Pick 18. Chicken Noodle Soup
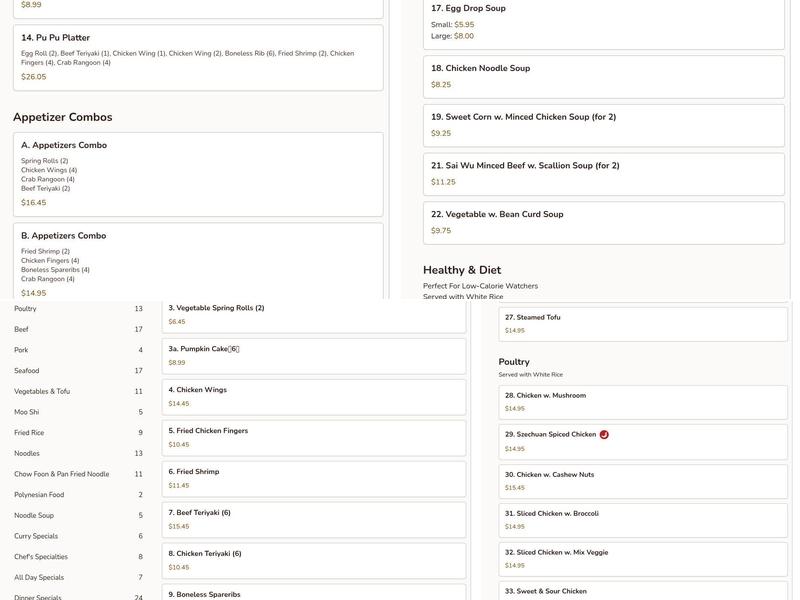This screenshot has width=800, height=600. click(x=603, y=76)
